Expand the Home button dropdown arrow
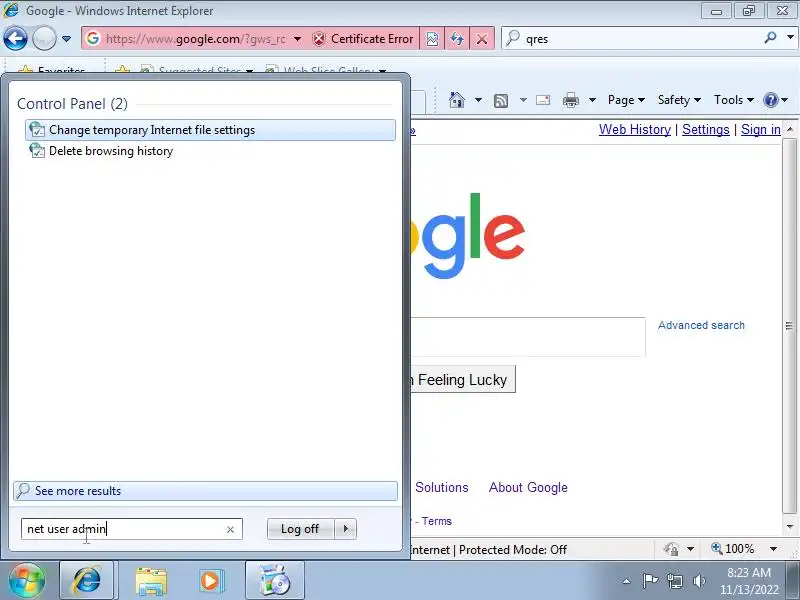The image size is (800, 600). (478, 100)
